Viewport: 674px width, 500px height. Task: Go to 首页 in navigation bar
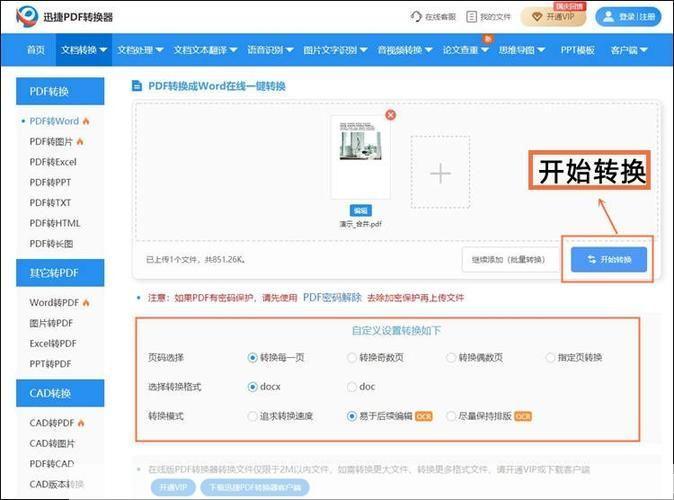[x=36, y=50]
